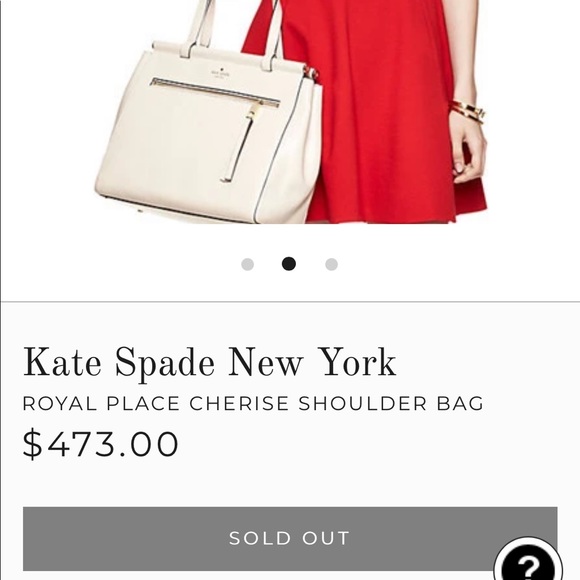The height and width of the screenshot is (580, 580).
Task: Go to the first carousel image dot
Action: (x=247, y=264)
